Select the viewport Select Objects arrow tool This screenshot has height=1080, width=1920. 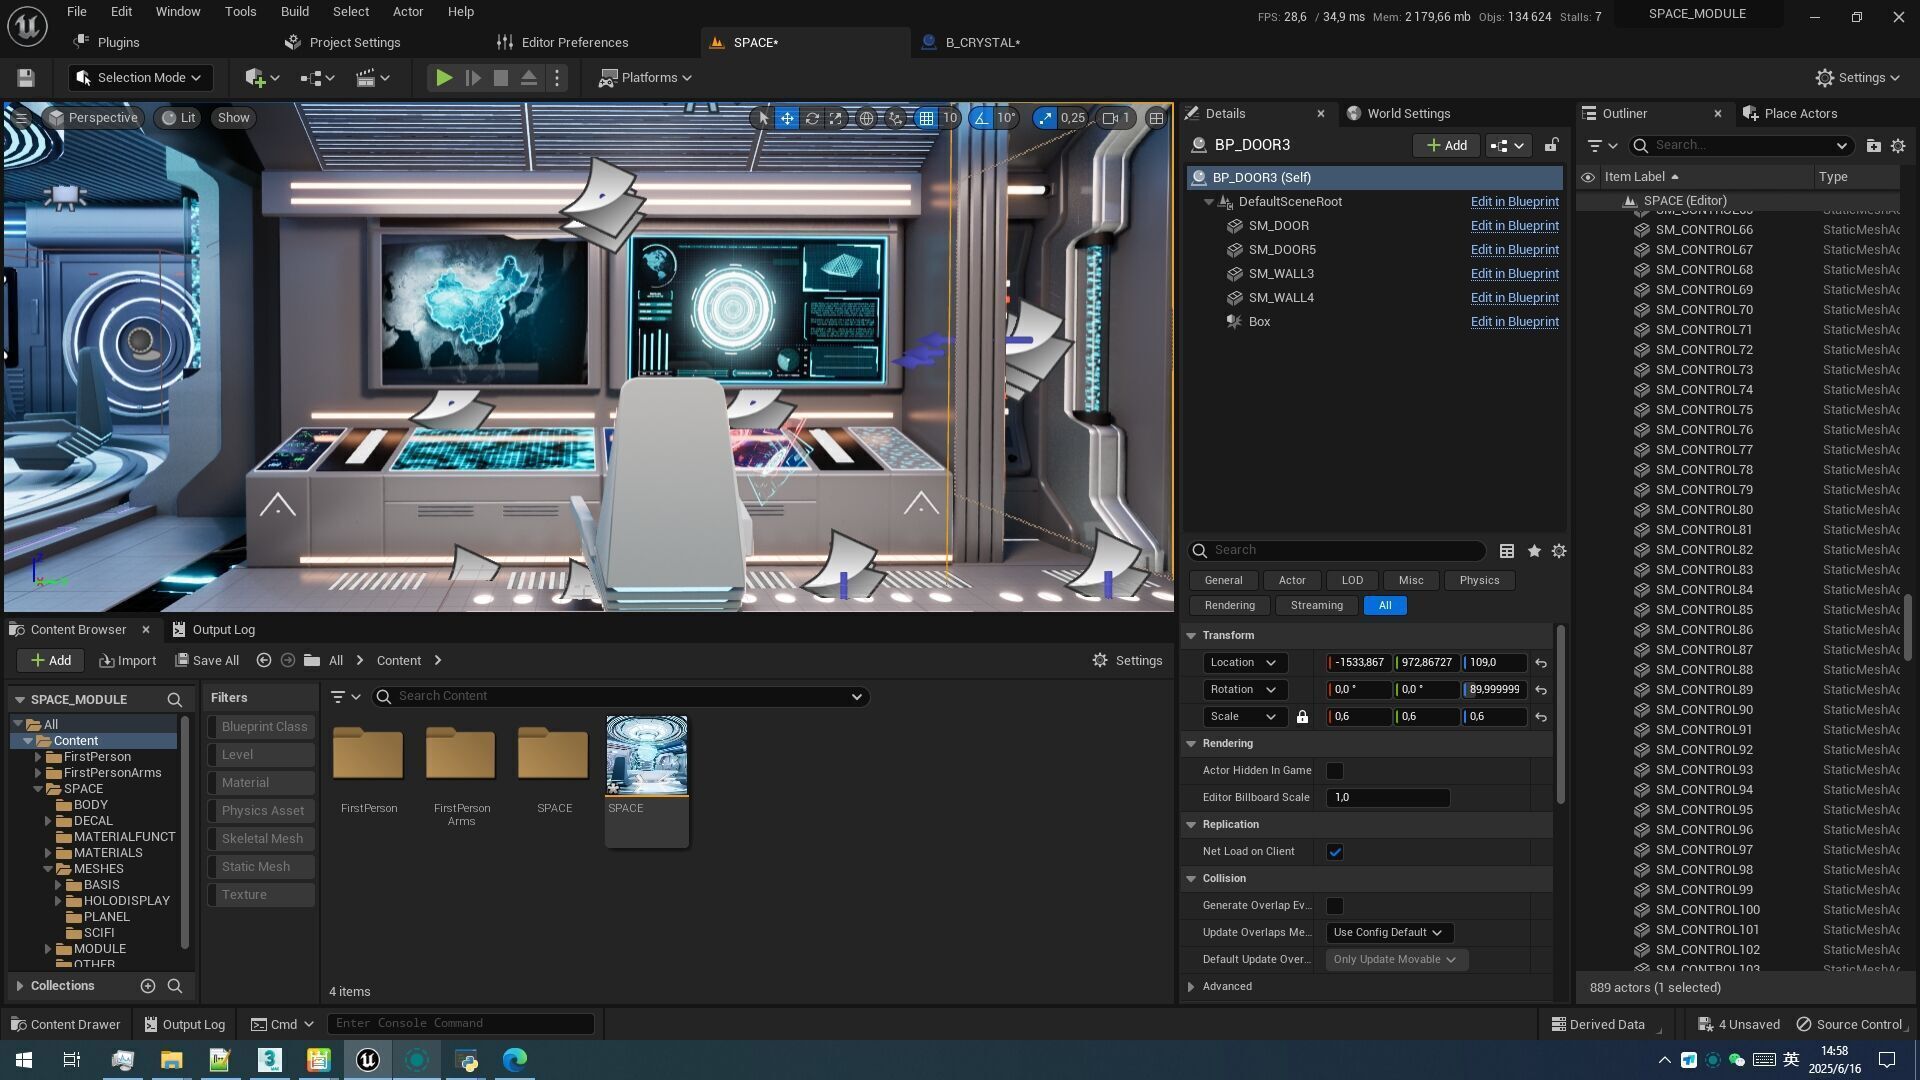[763, 118]
